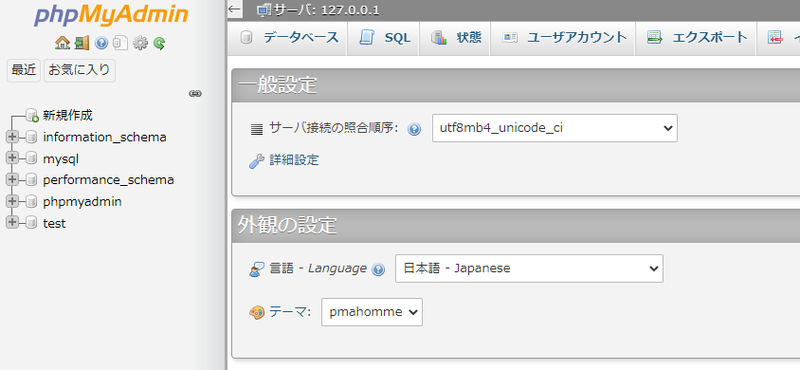The image size is (800, 370).
Task: Open the 詳細設定 link
Action: (294, 160)
